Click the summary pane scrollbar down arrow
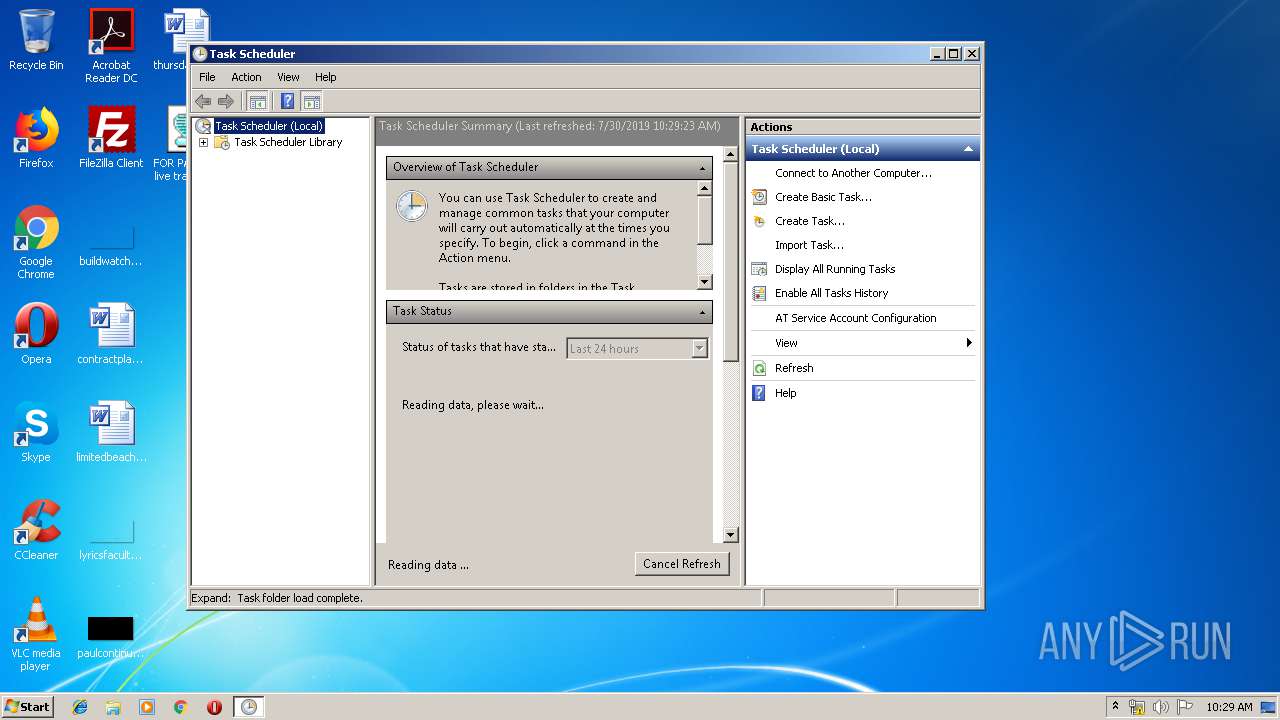 point(730,535)
